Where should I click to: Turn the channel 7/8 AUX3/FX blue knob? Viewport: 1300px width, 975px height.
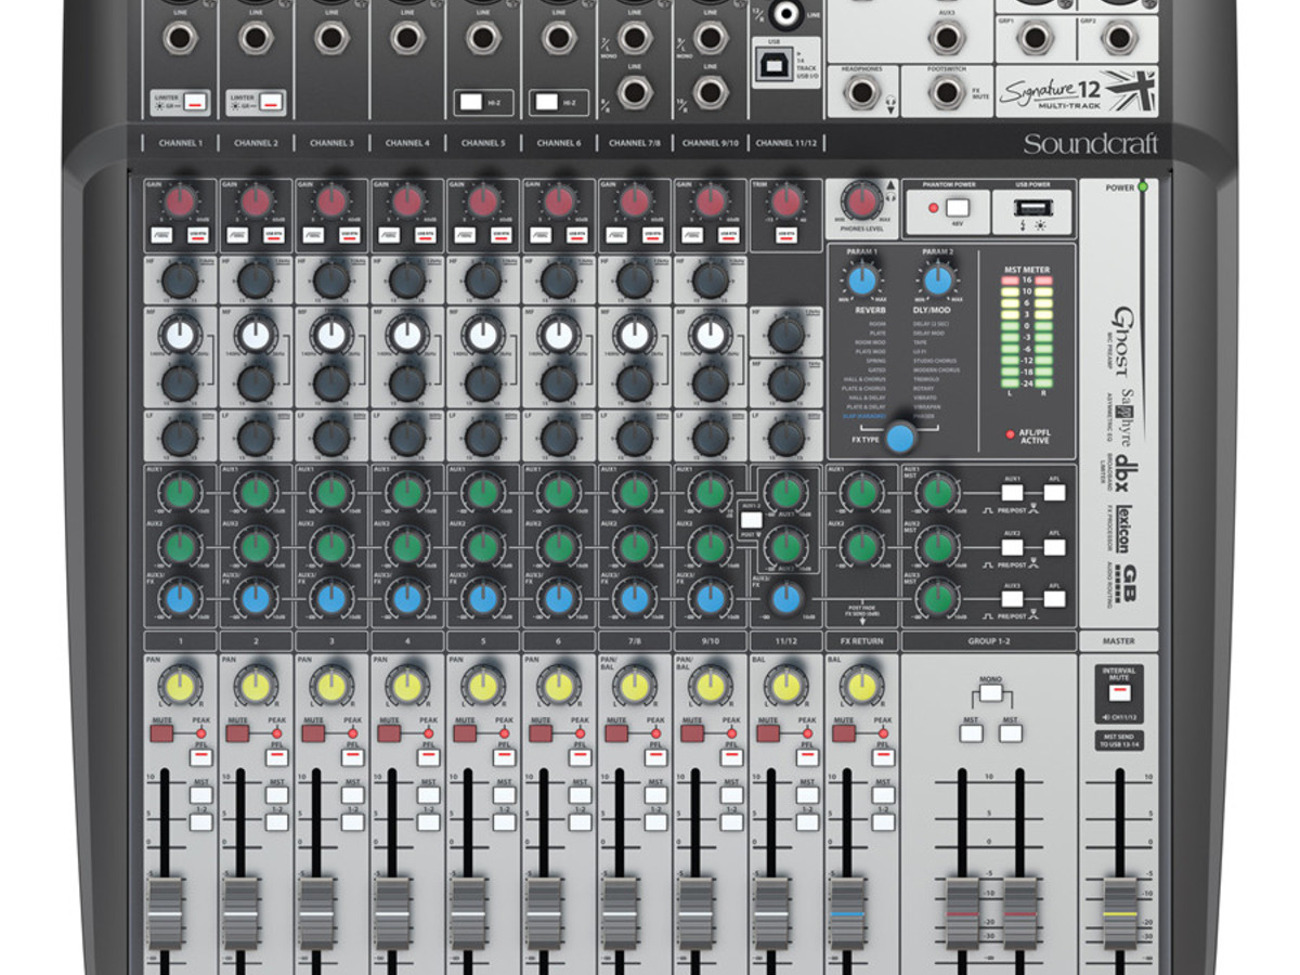click(x=634, y=599)
